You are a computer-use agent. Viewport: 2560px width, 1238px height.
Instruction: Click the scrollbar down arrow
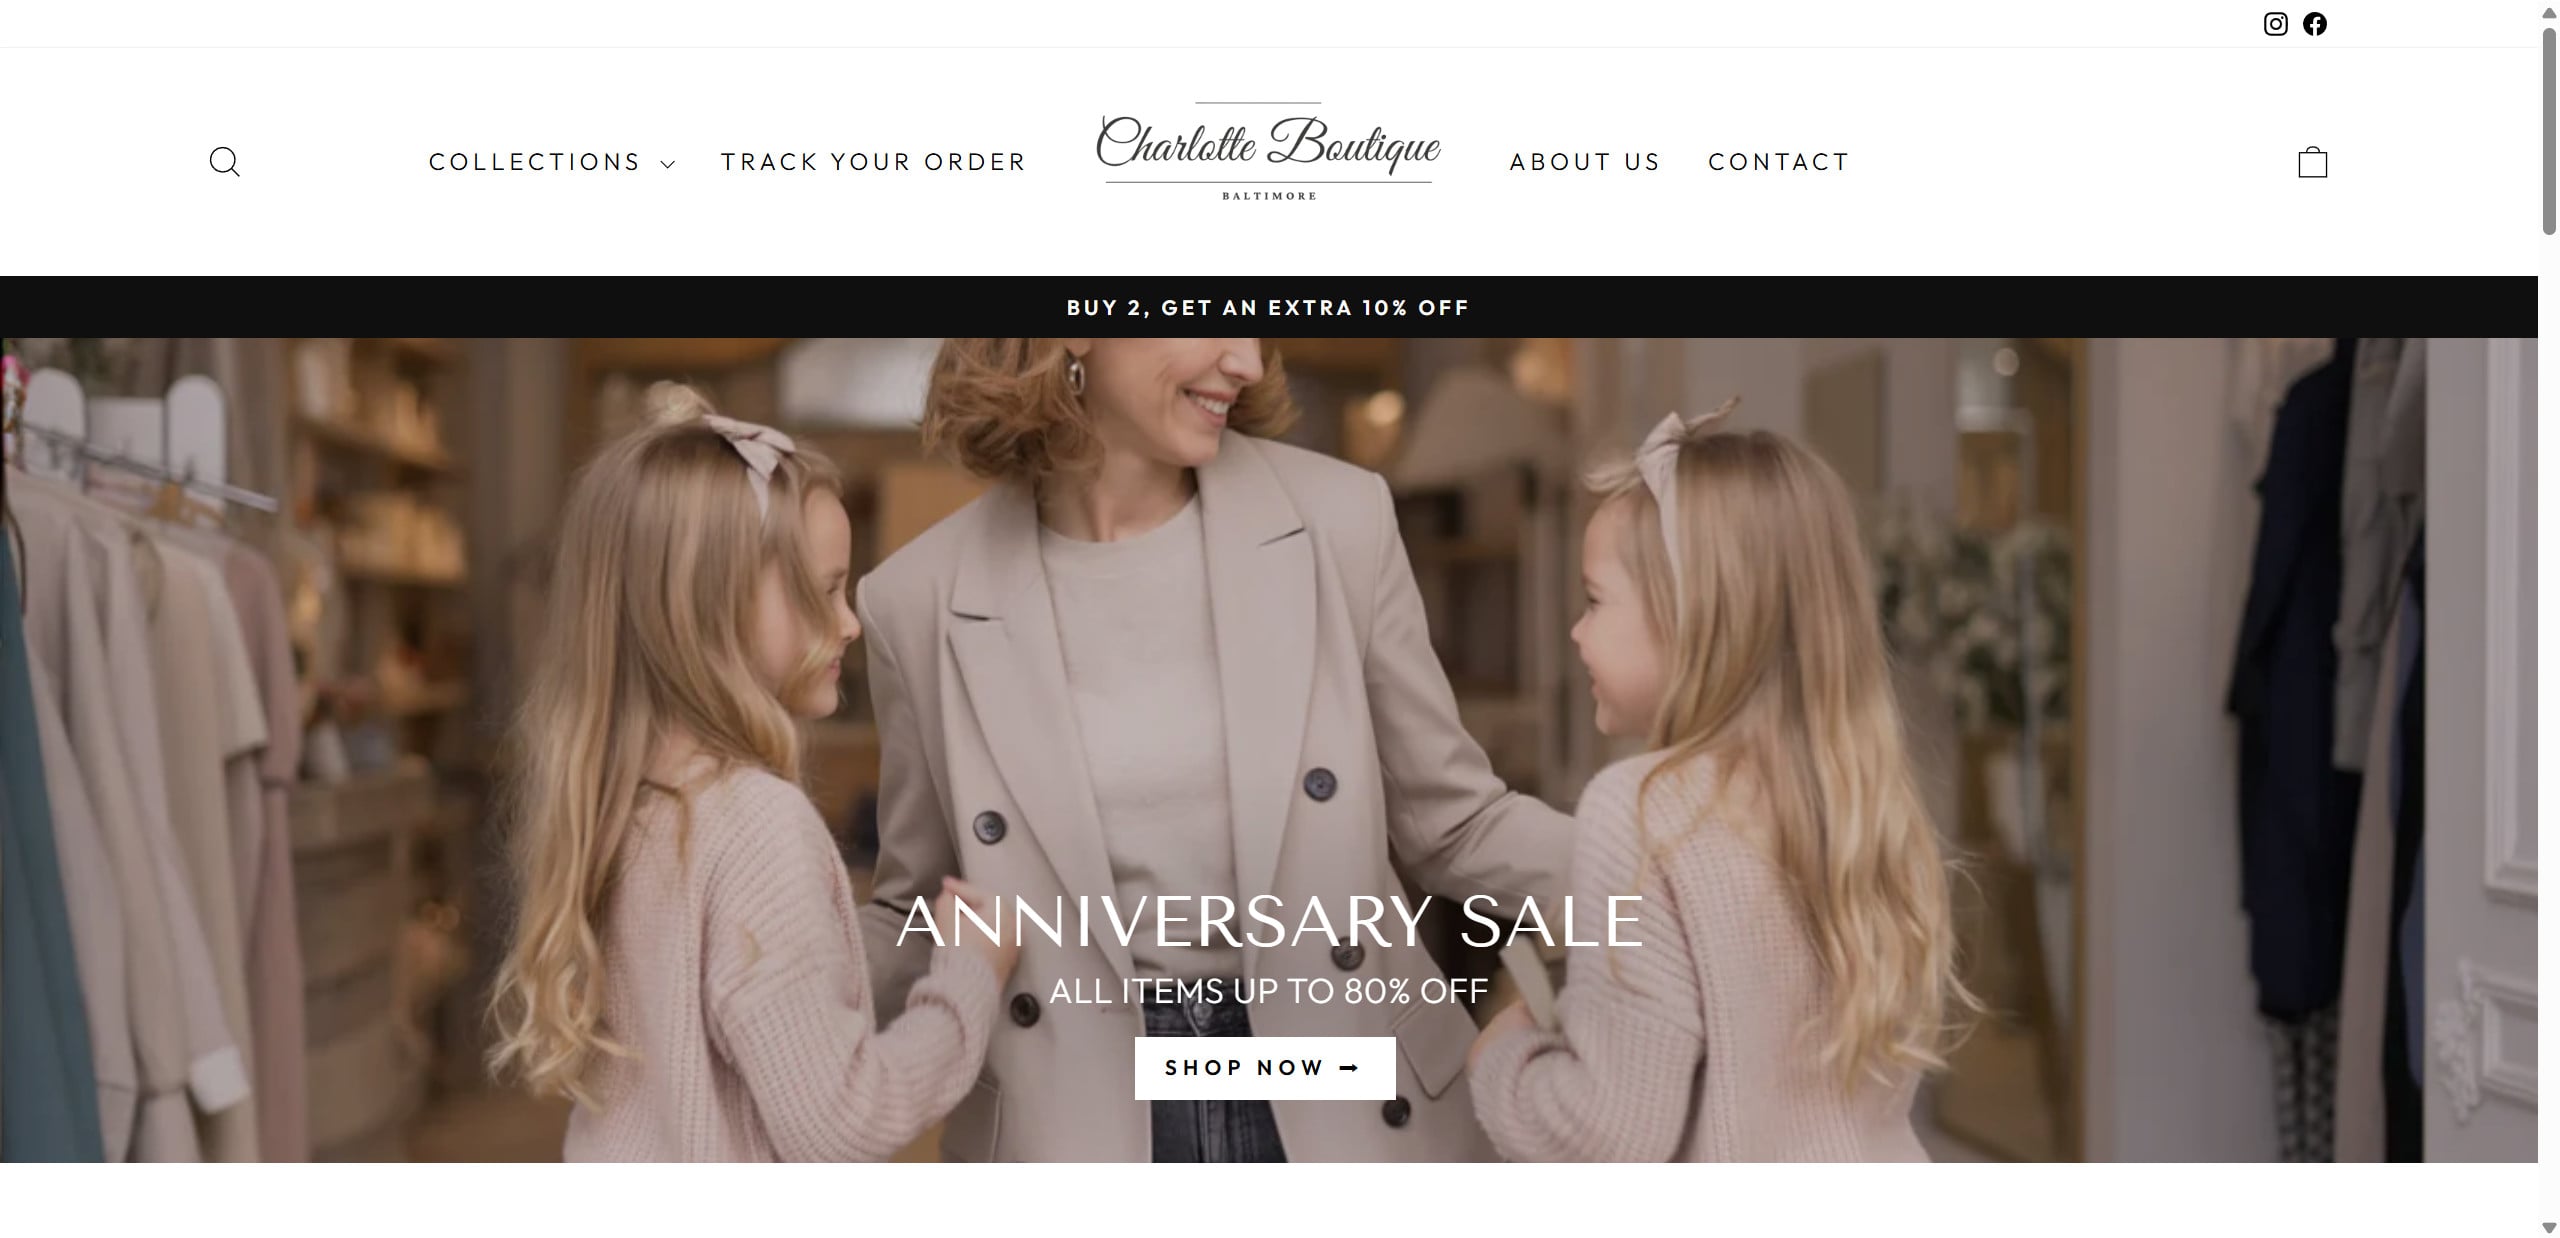coord(2549,1228)
